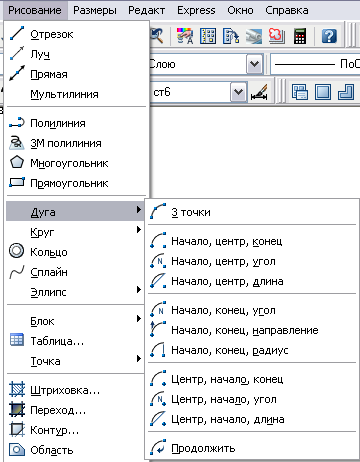This screenshot has height=462, width=360.
Task: Click the blue Help question mark icon
Action: pos(329,36)
